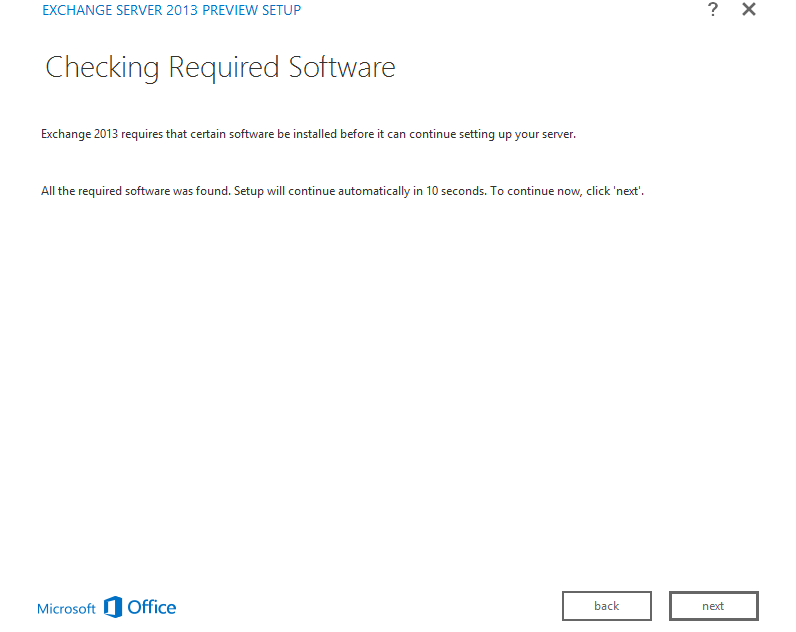This screenshot has width=796, height=632.
Task: Click the 'Exchange 2013 requires' description line
Action: (308, 134)
